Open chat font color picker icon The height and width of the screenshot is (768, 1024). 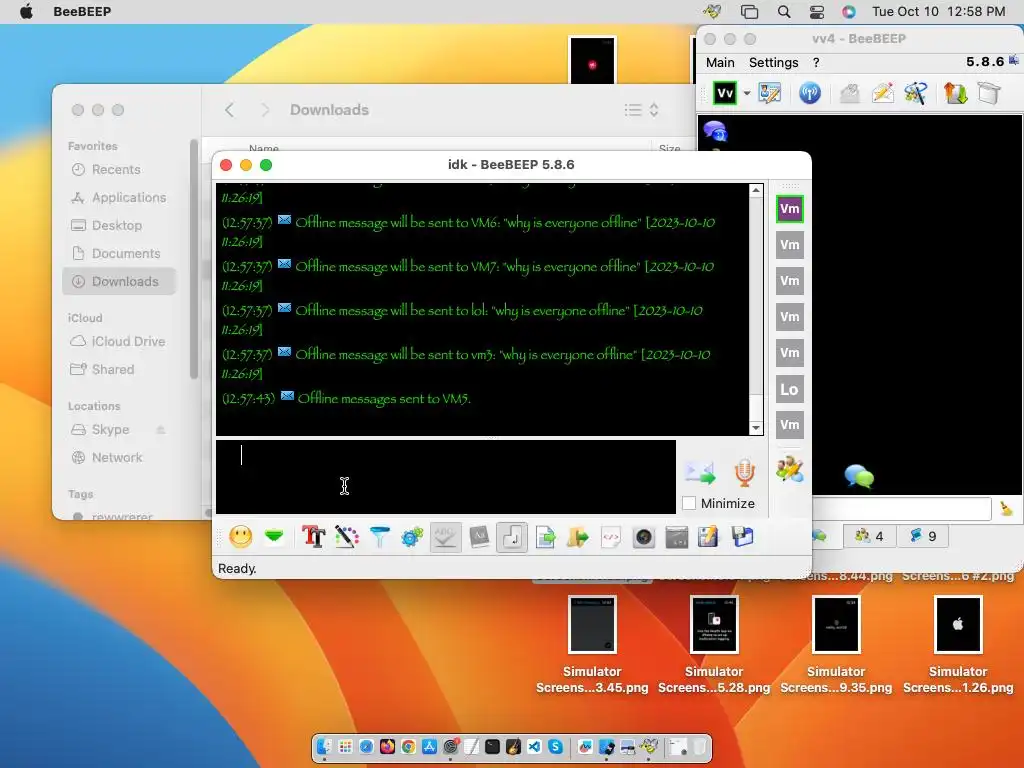(x=347, y=537)
